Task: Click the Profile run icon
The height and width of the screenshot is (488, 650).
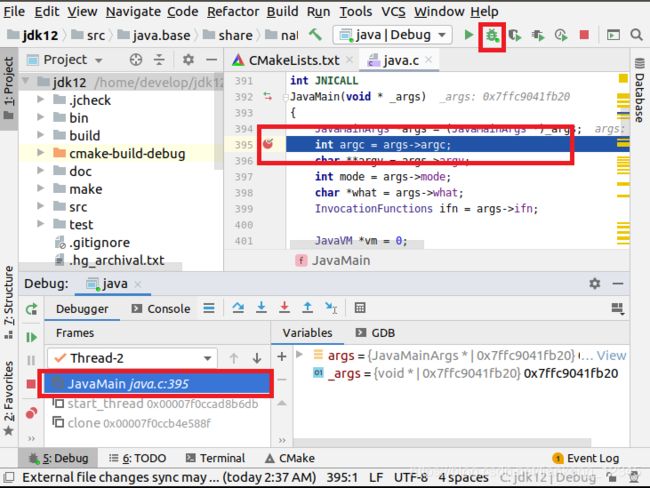Action: [x=561, y=35]
